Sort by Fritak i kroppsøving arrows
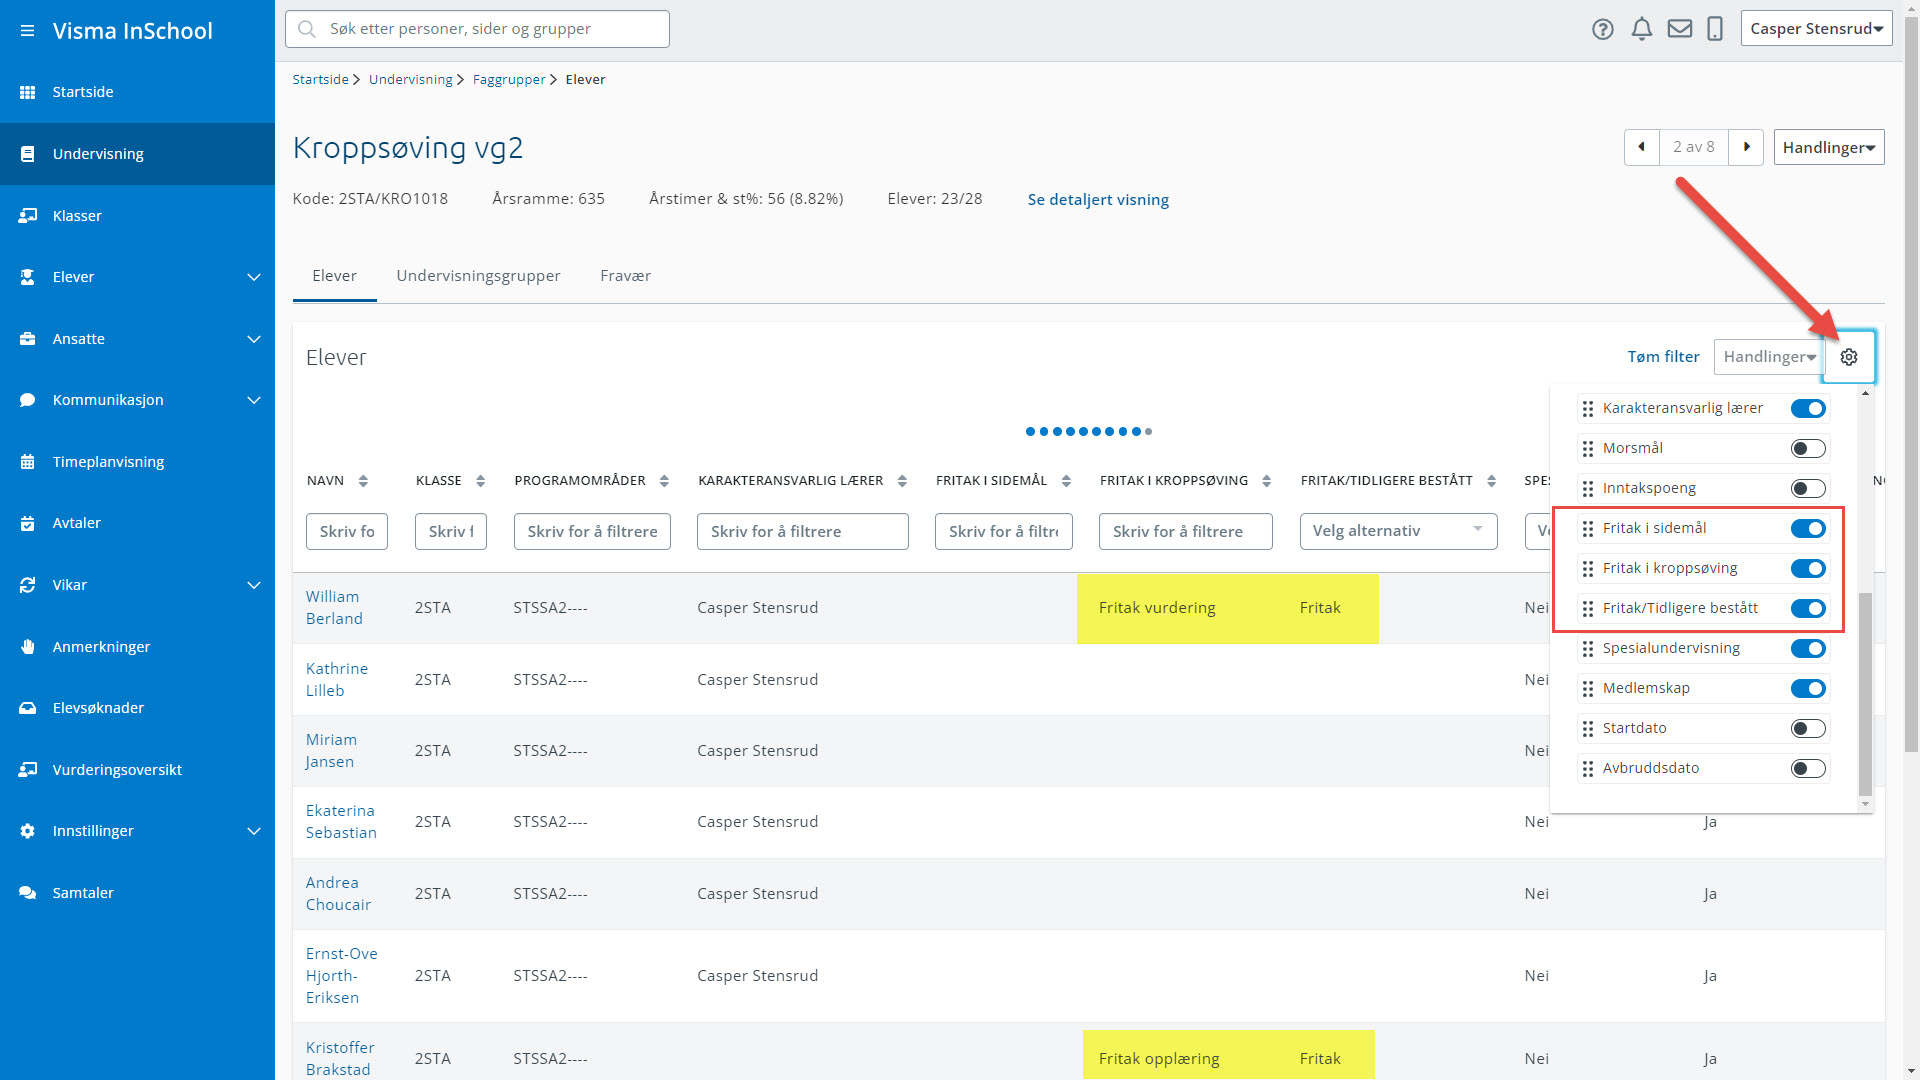The width and height of the screenshot is (1920, 1080). pos(1266,481)
